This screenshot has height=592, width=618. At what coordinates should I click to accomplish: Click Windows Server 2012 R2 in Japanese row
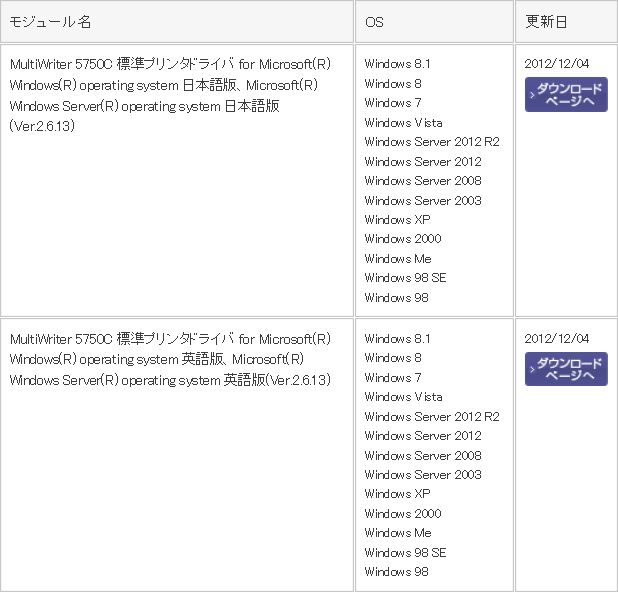pyautogui.click(x=432, y=142)
